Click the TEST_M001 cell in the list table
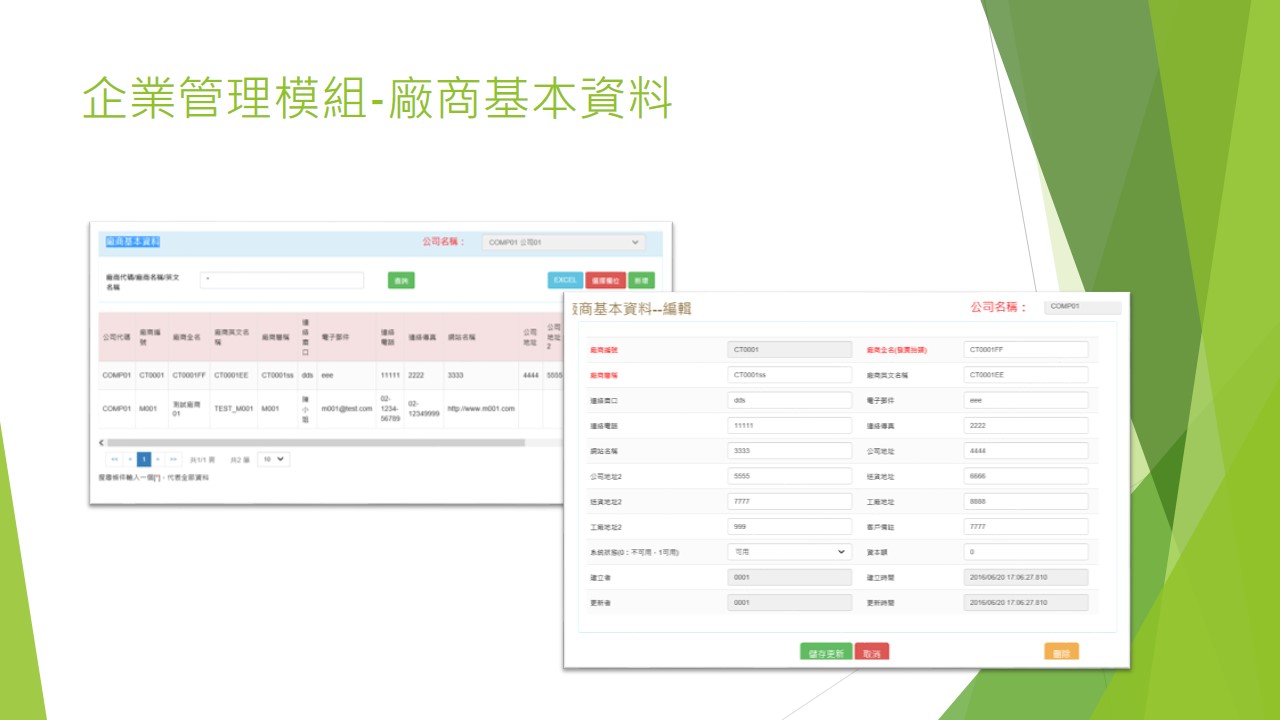Image resolution: width=1280 pixels, height=720 pixels. pos(234,408)
